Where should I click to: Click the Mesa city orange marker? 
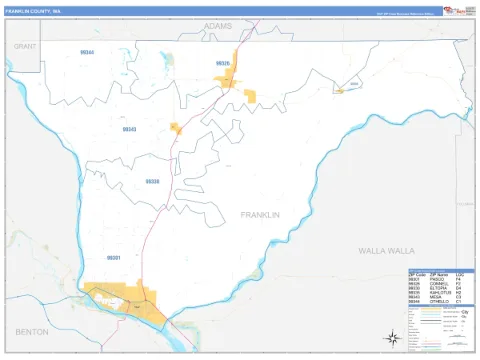coord(176,128)
